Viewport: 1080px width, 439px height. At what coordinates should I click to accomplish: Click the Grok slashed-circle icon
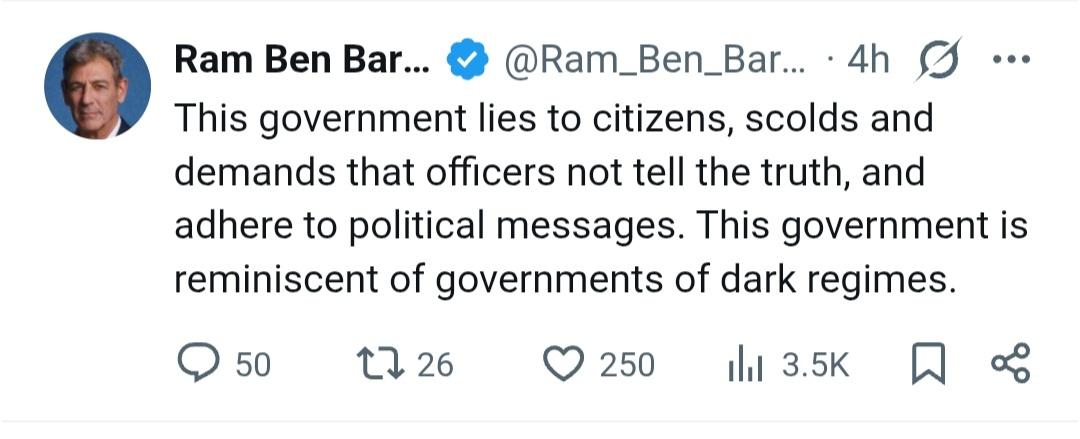pyautogui.click(x=939, y=60)
